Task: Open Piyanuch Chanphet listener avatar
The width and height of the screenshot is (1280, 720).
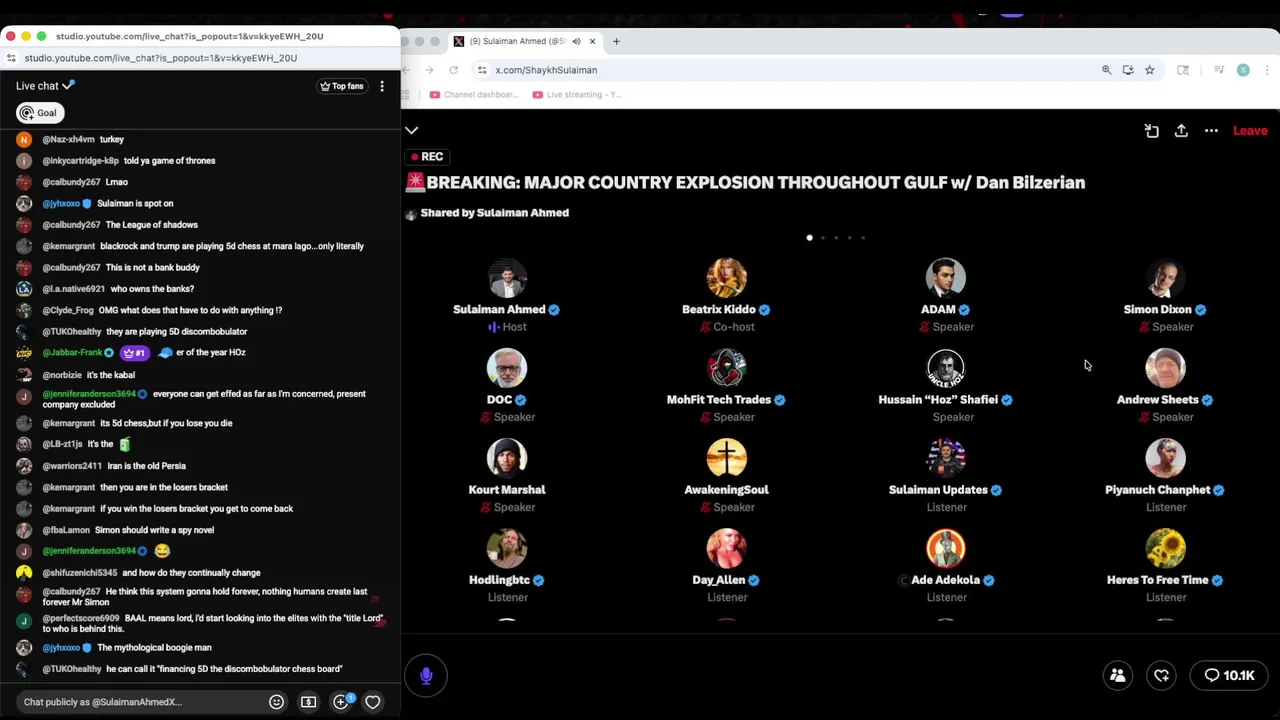Action: click(1165, 459)
